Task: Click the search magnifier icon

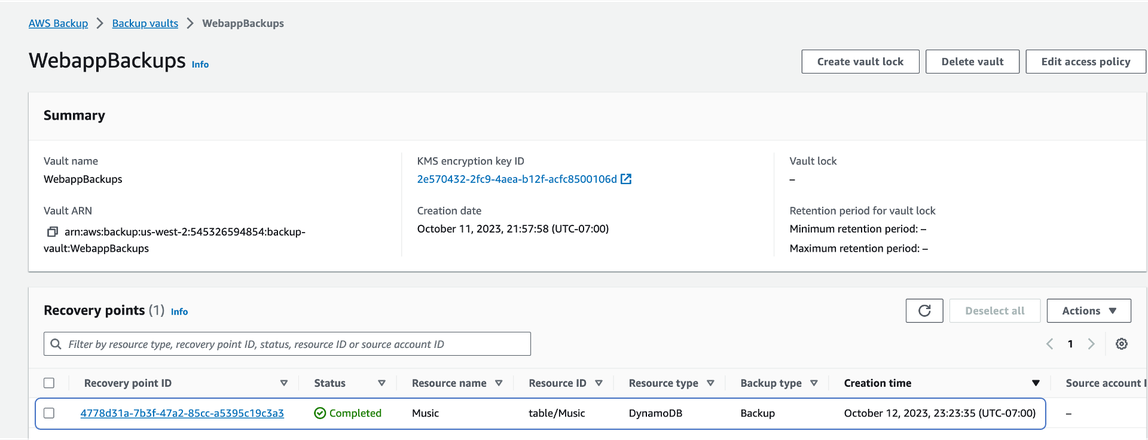Action: (56, 344)
